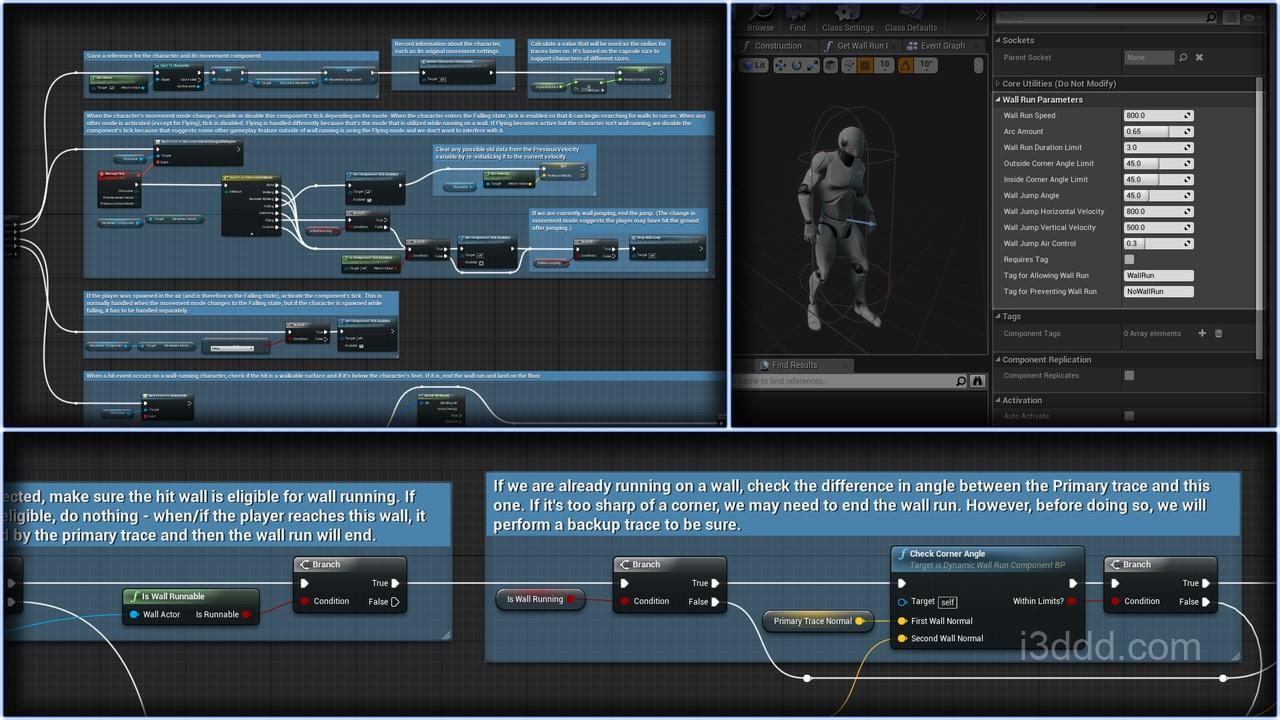
Task: Toggle the Component Replicates checkbox
Action: point(1129,376)
